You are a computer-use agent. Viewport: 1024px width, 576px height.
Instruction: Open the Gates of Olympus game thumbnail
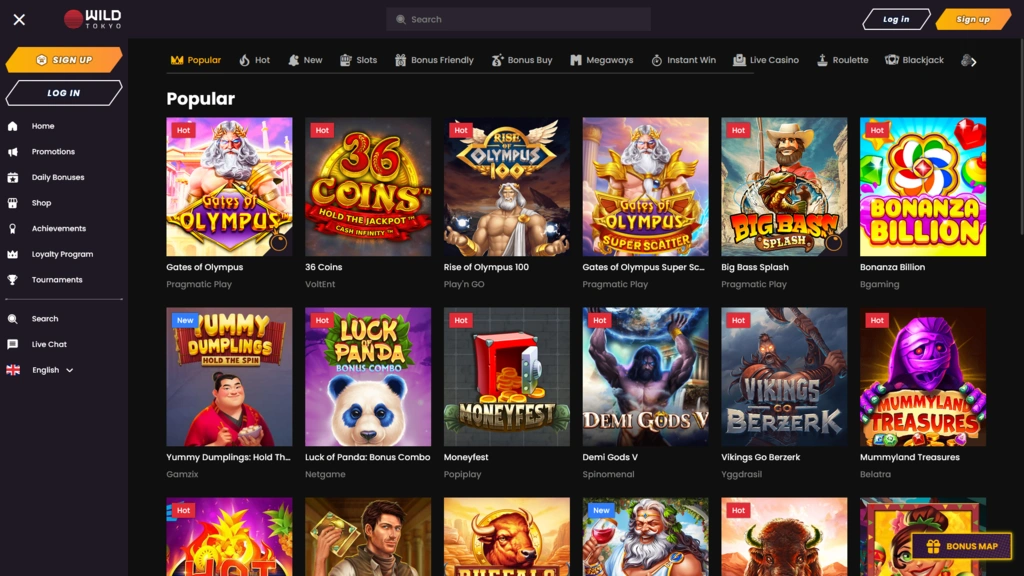coord(229,187)
